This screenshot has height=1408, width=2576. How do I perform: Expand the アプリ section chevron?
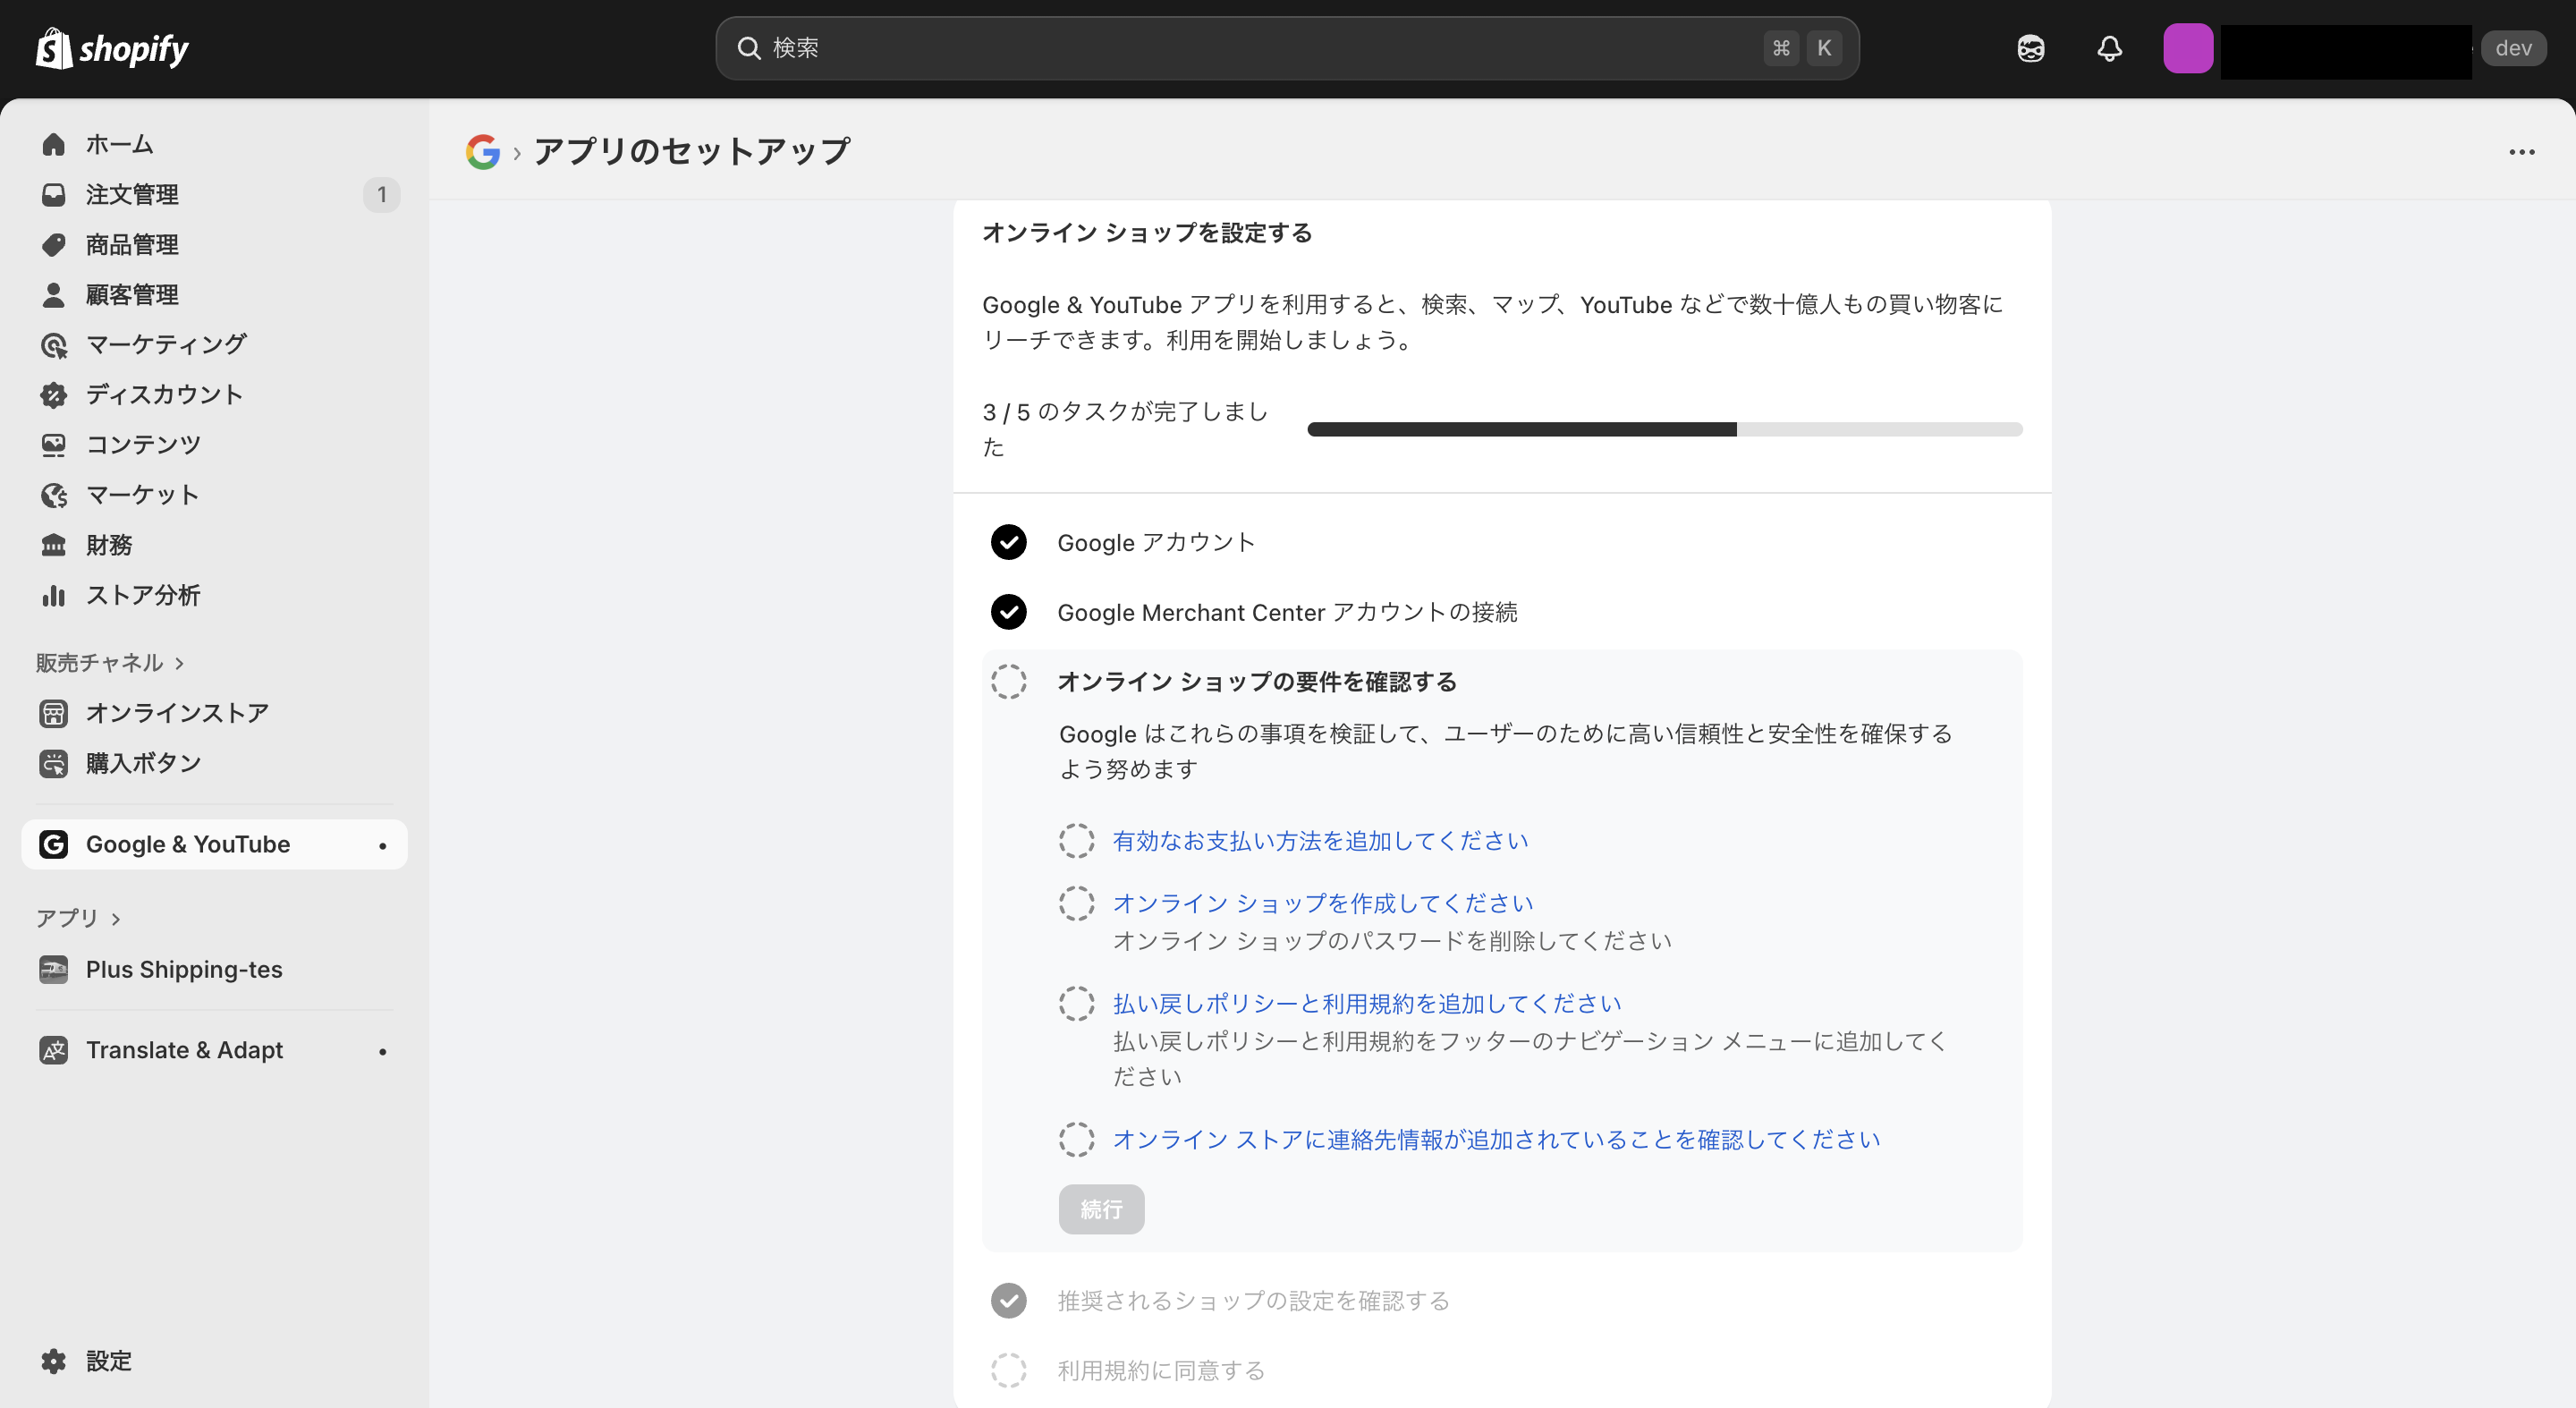coord(116,919)
